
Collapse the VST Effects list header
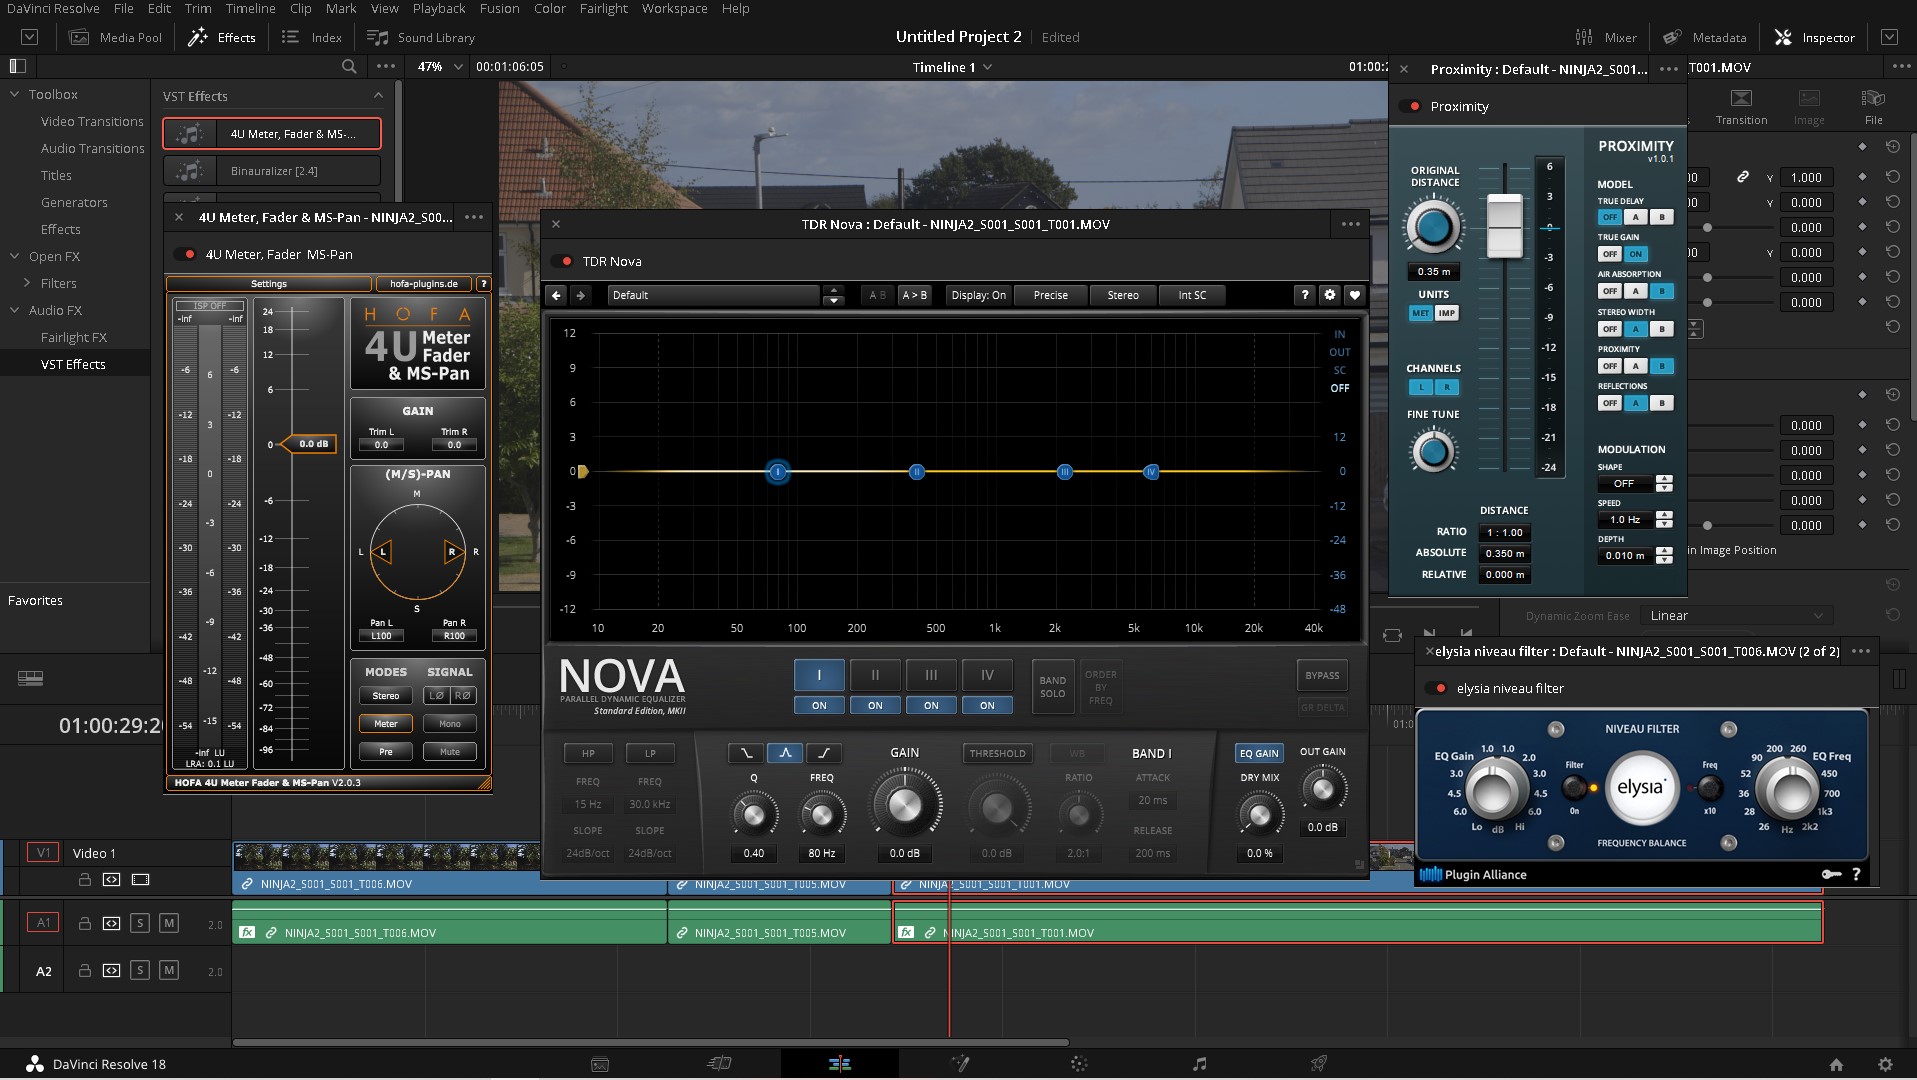[x=377, y=96]
